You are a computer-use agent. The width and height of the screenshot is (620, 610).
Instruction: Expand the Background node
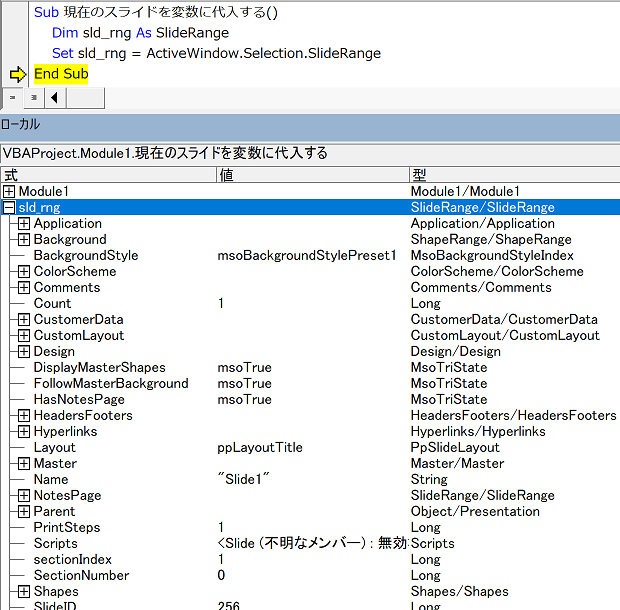click(x=24, y=239)
